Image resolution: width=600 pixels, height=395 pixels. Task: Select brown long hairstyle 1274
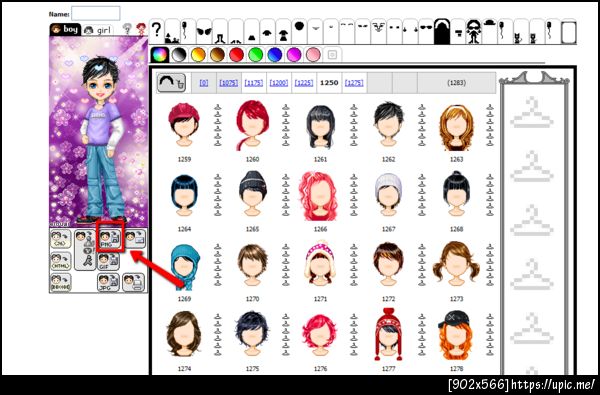(184, 334)
